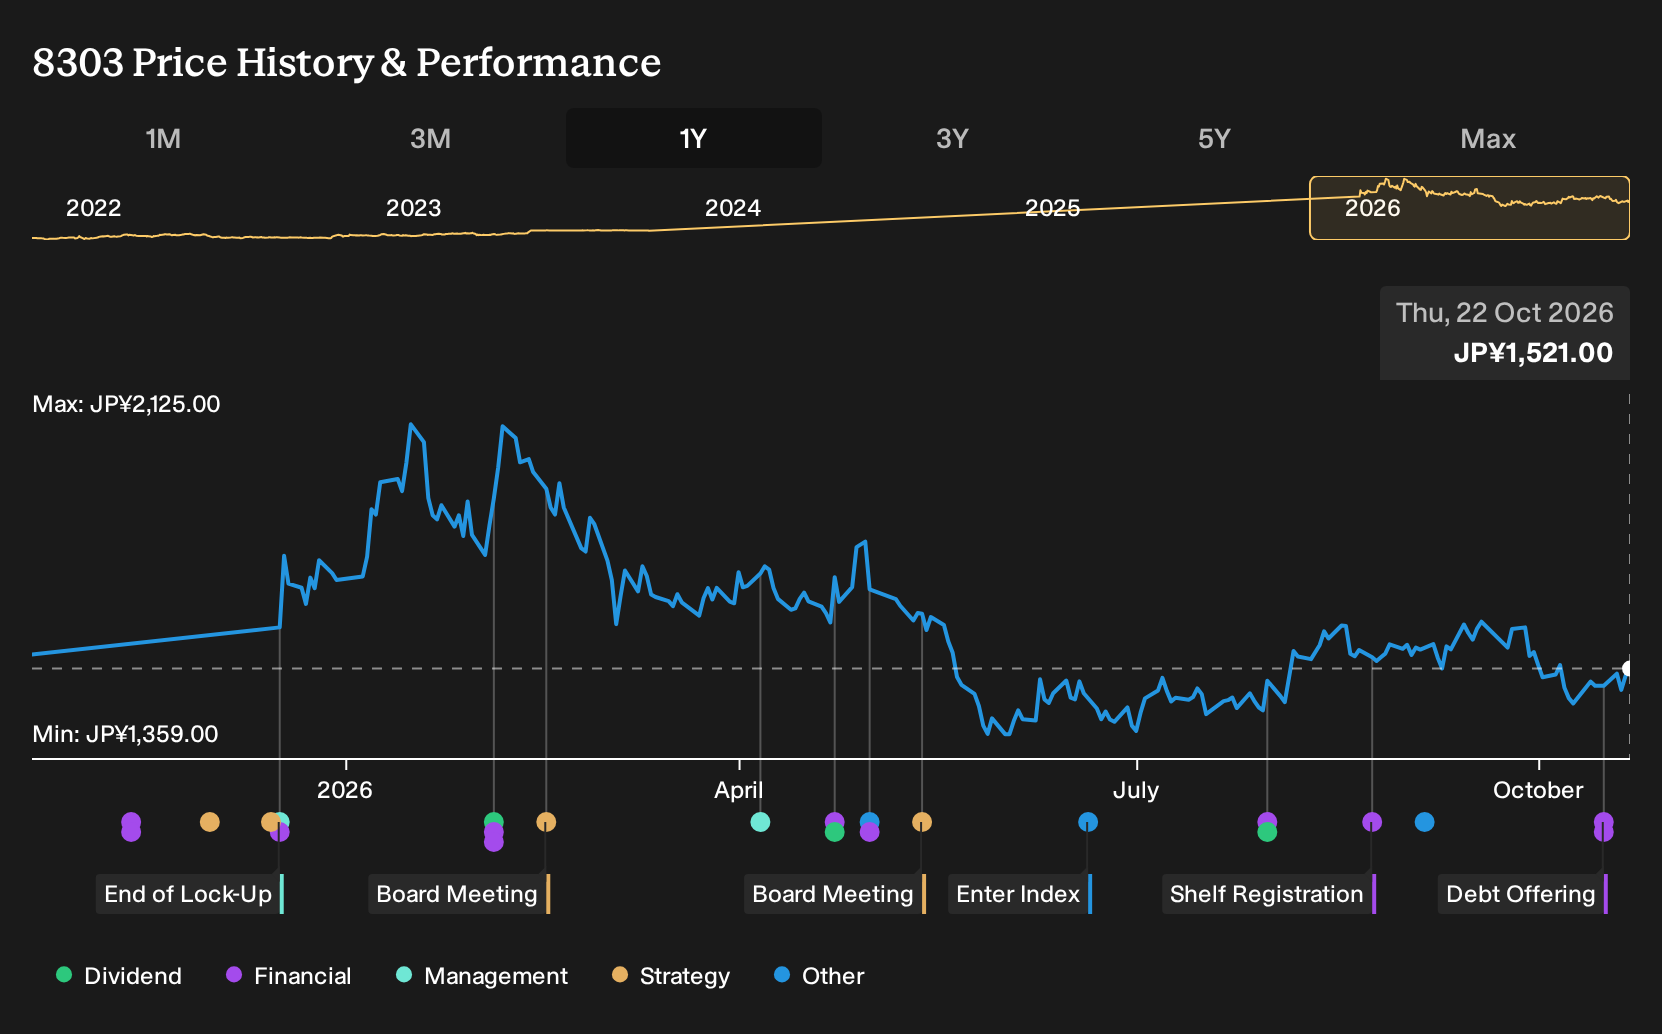Viewport: 1662px width, 1034px height.
Task: Click the Min: JP¥1,359.00 label
Action: [x=125, y=734]
